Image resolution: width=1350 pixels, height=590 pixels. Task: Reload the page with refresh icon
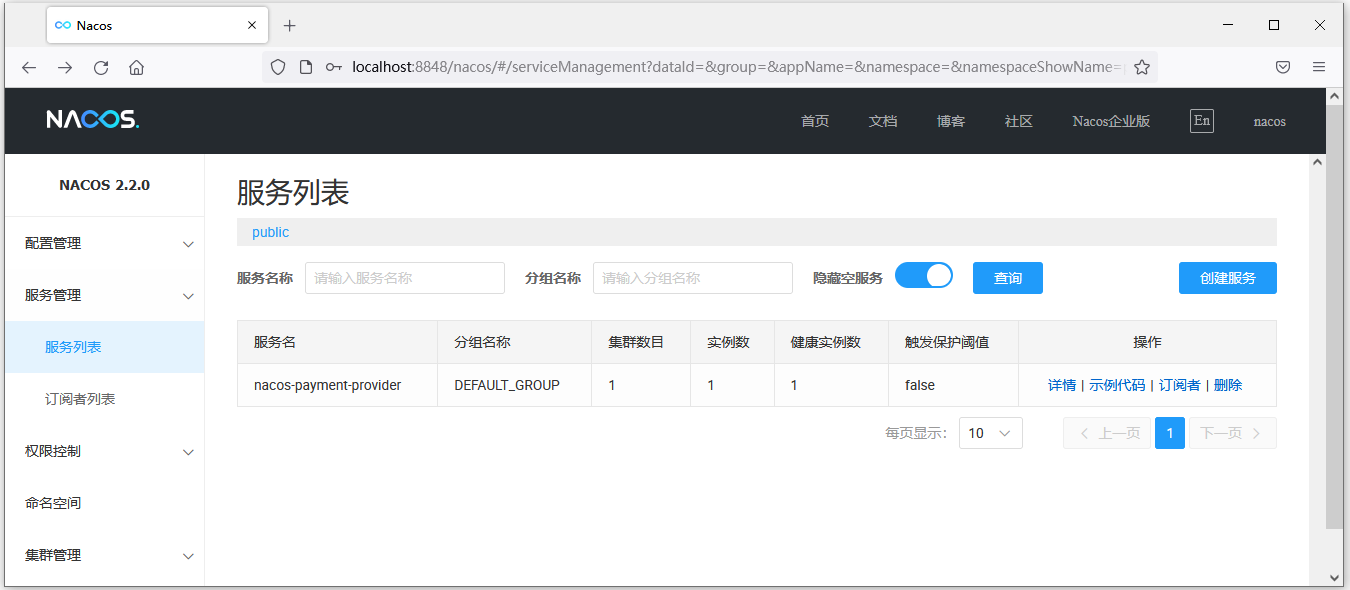(x=101, y=67)
